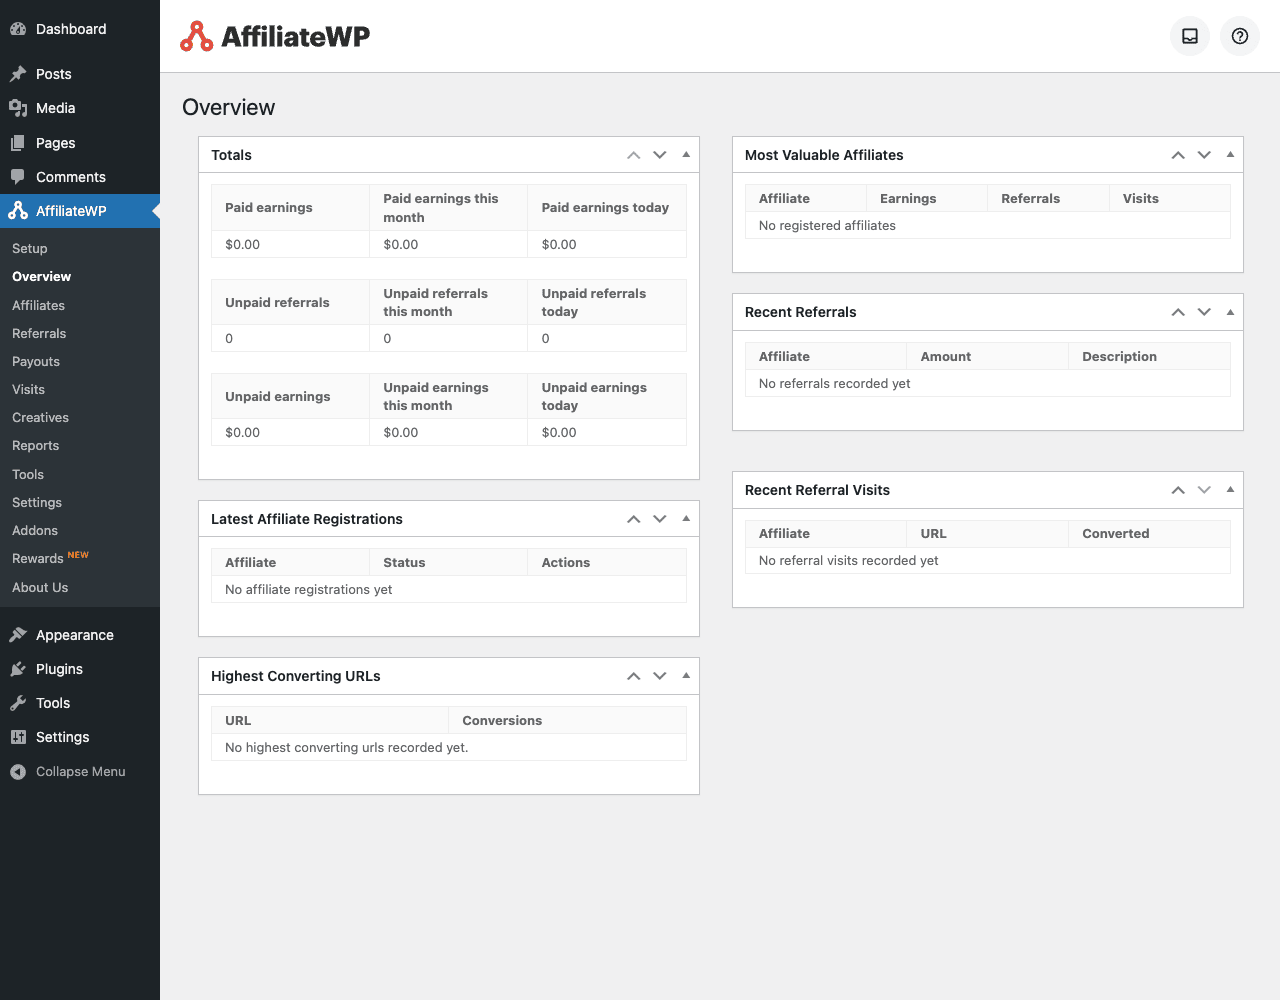
Task: Click the Tools wrench icon
Action: pos(18,703)
